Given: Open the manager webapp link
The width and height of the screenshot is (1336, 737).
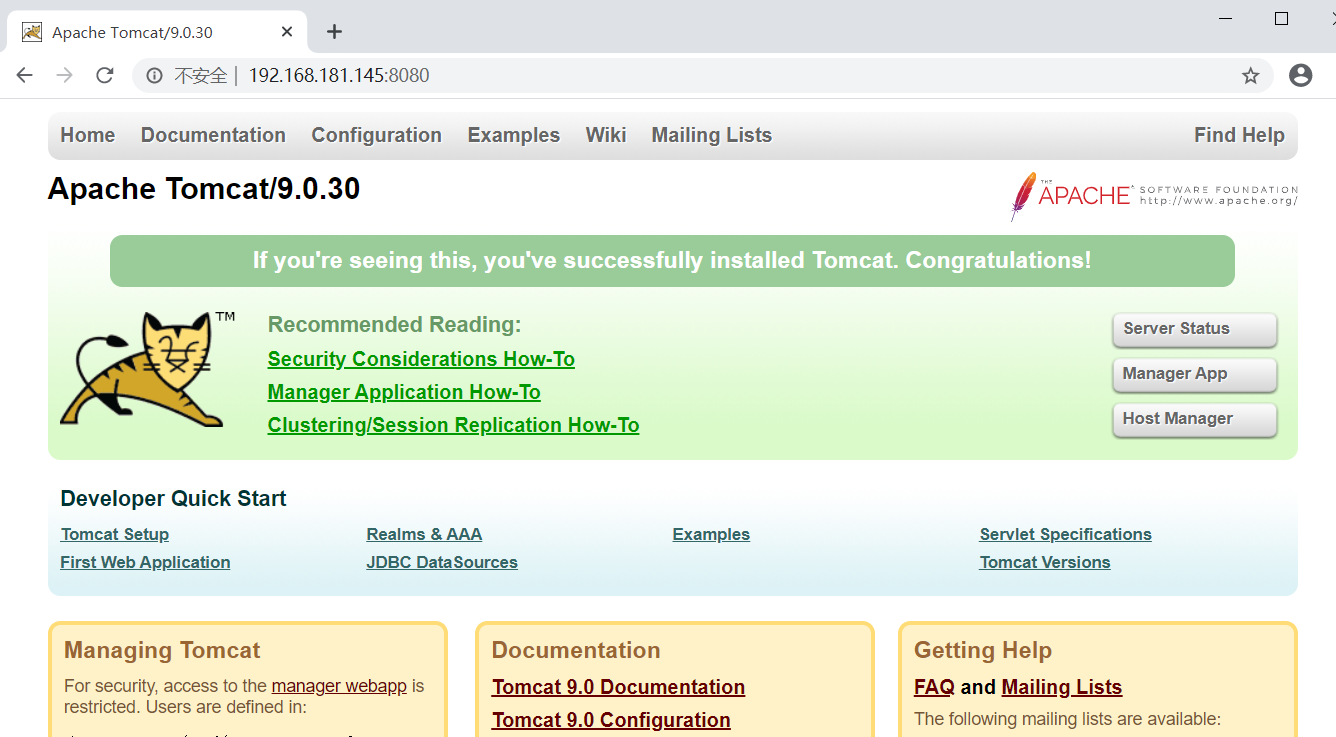Looking at the screenshot, I should 339,686.
